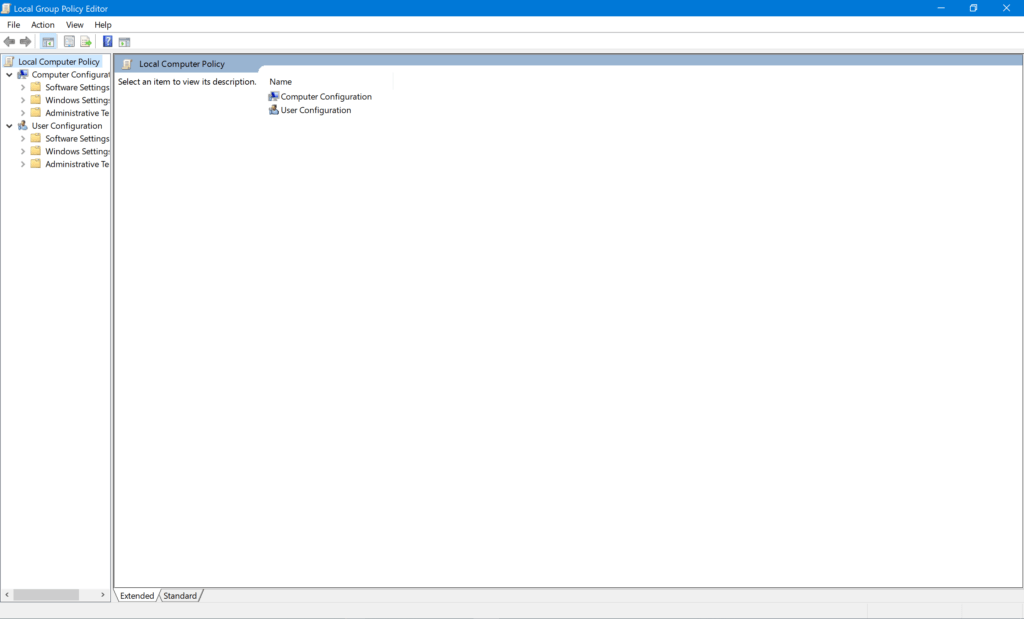Viewport: 1024px width, 619px height.
Task: Select Software Settings label under Computer Configuration
Action: coord(77,87)
